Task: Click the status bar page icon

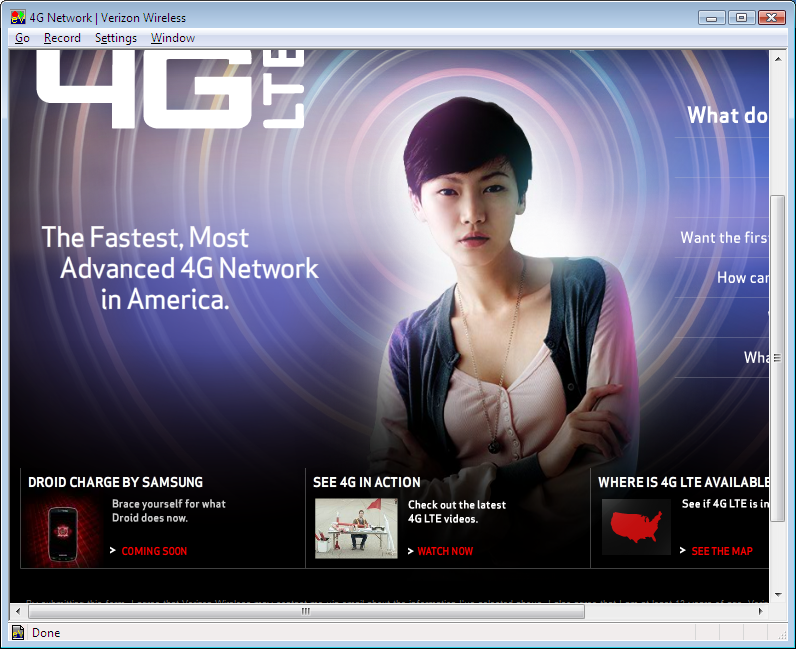Action: (x=18, y=633)
